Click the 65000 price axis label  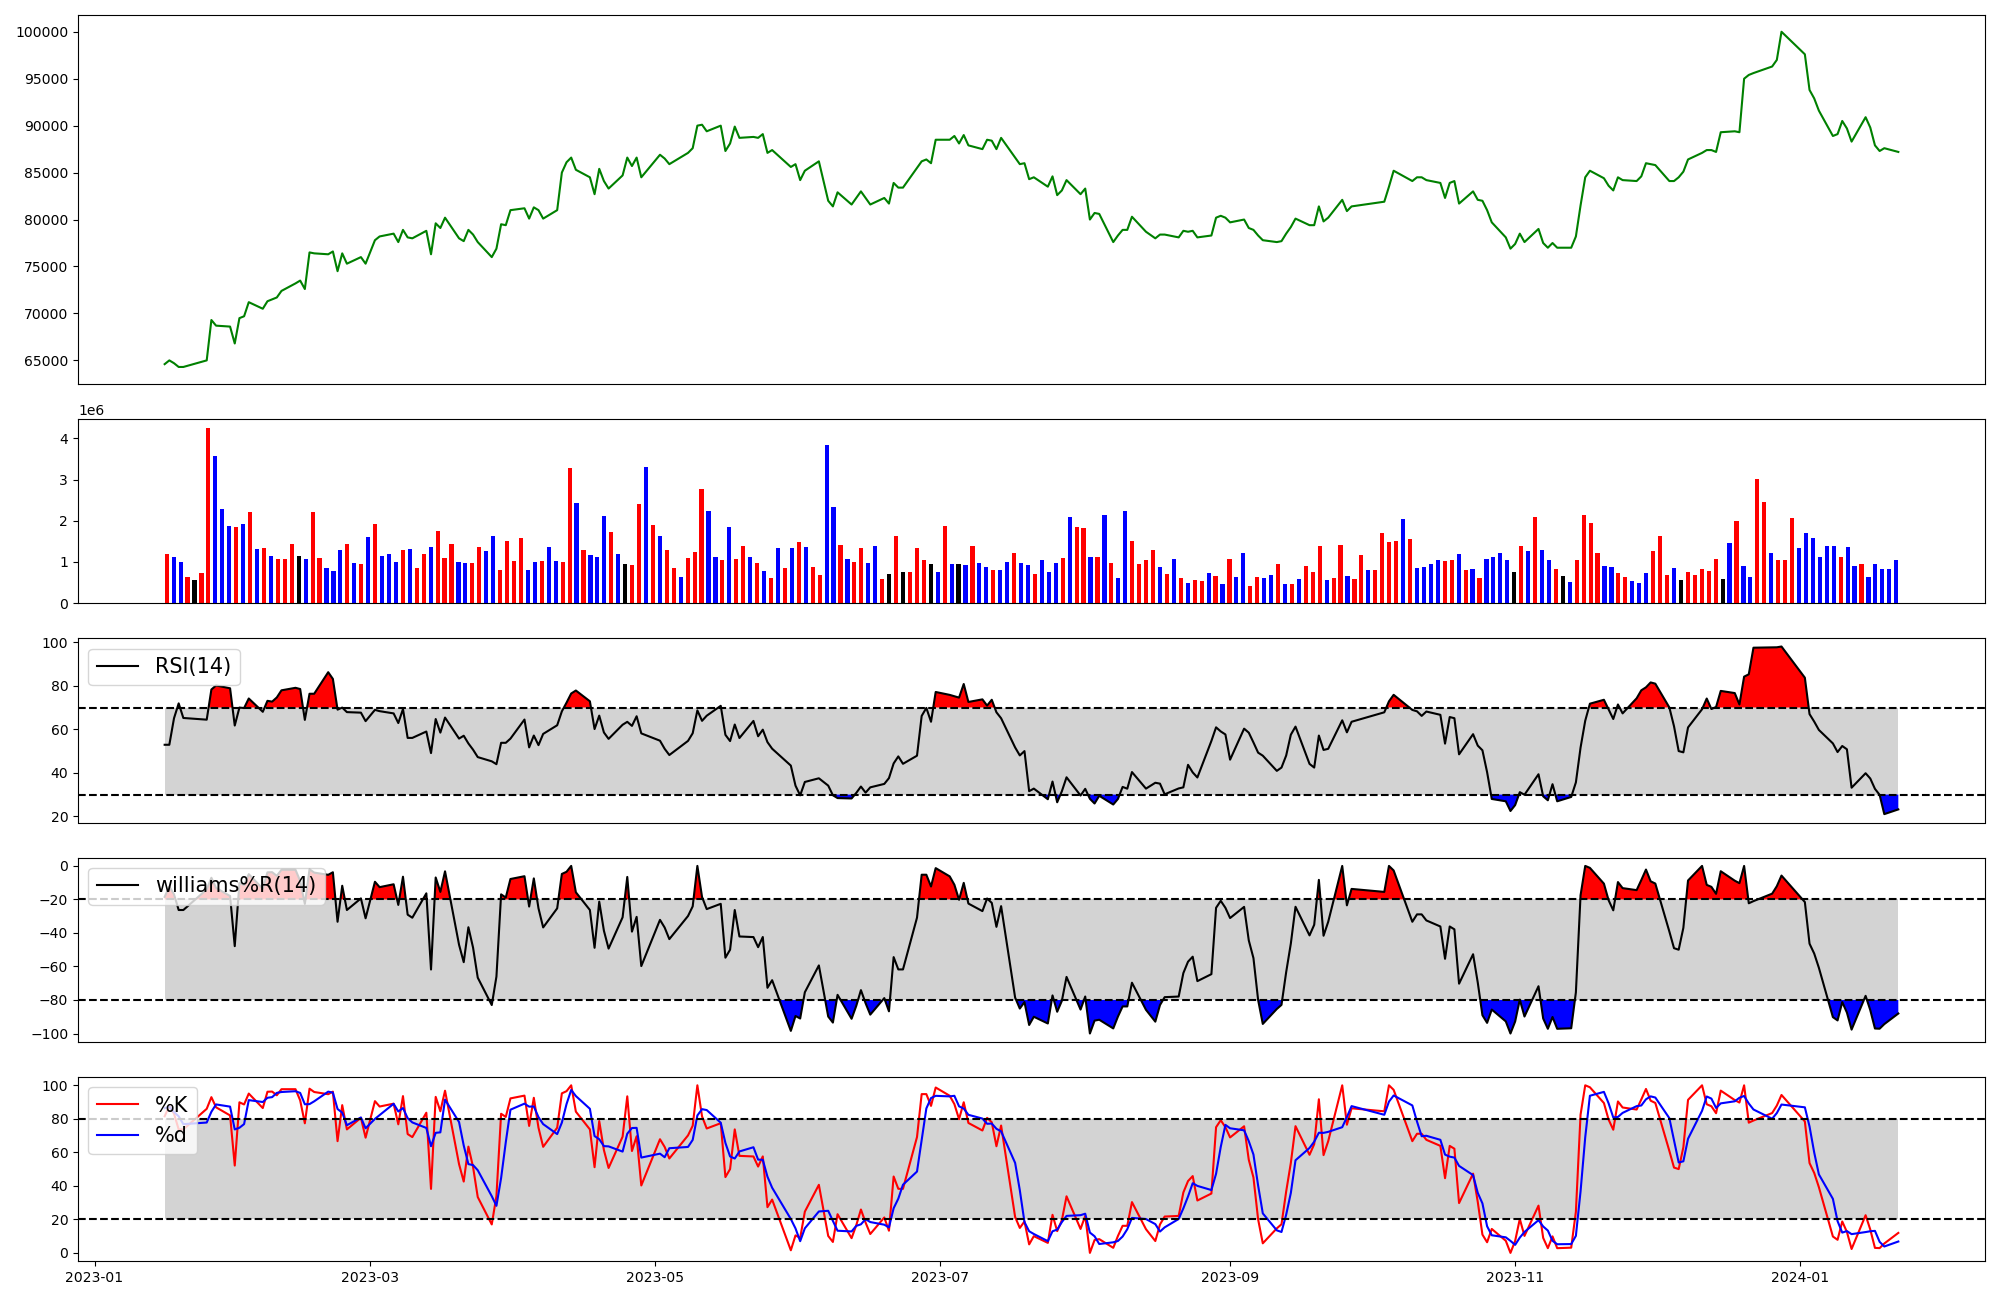[46, 361]
